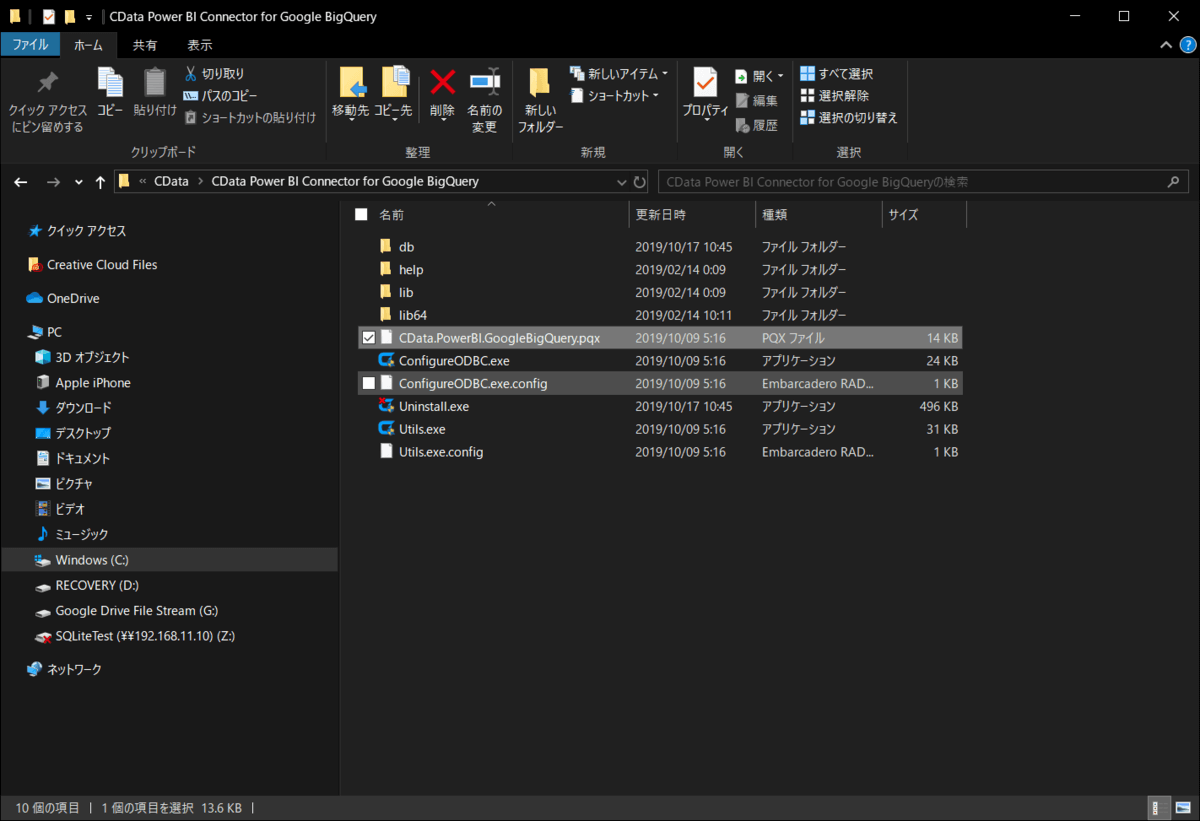Open プロパティ properties icon
1200x821 pixels.
coord(705,82)
